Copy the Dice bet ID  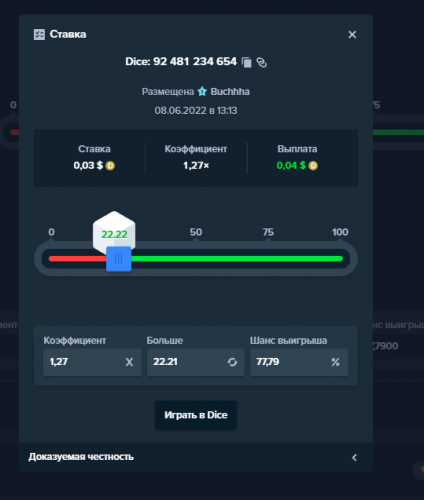247,62
